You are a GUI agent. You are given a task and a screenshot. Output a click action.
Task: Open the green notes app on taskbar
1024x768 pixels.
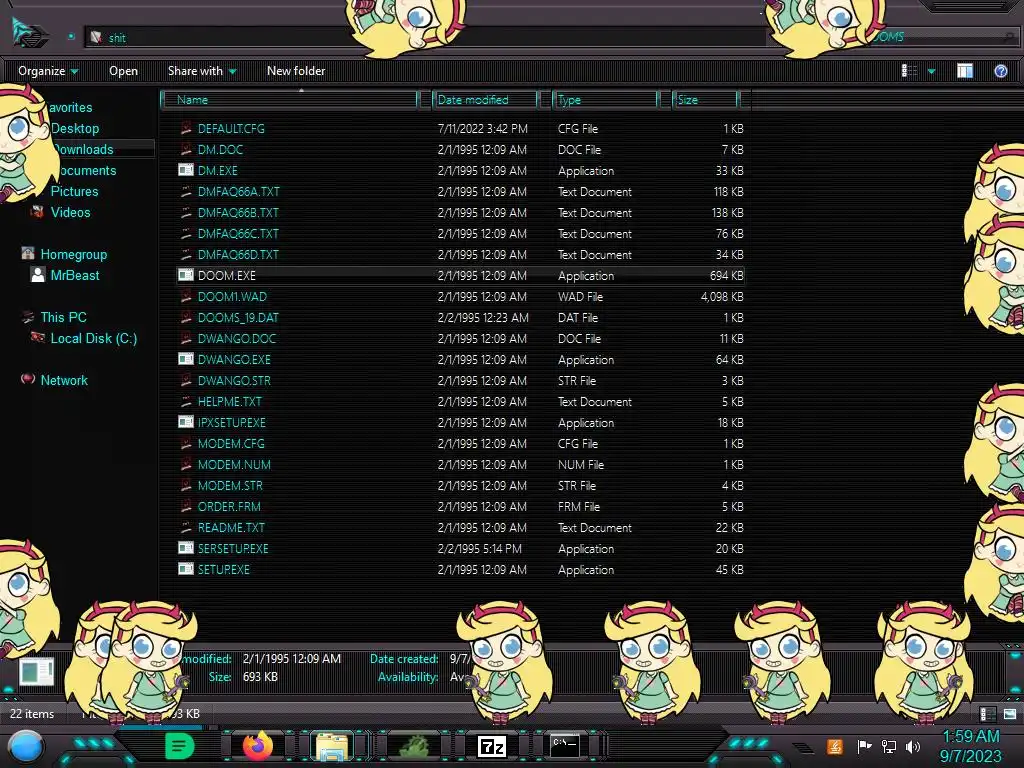pyautogui.click(x=180, y=745)
